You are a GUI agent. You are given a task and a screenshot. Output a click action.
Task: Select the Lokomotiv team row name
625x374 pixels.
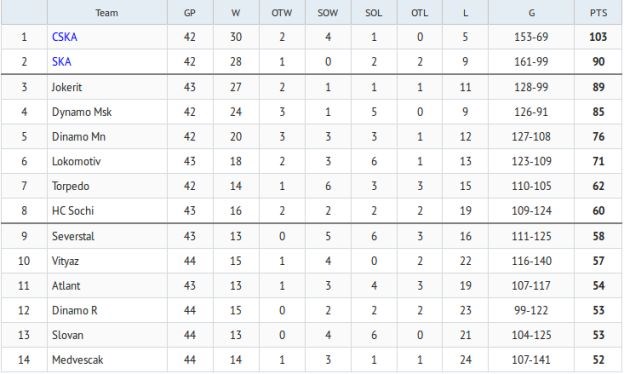[x=76, y=161]
